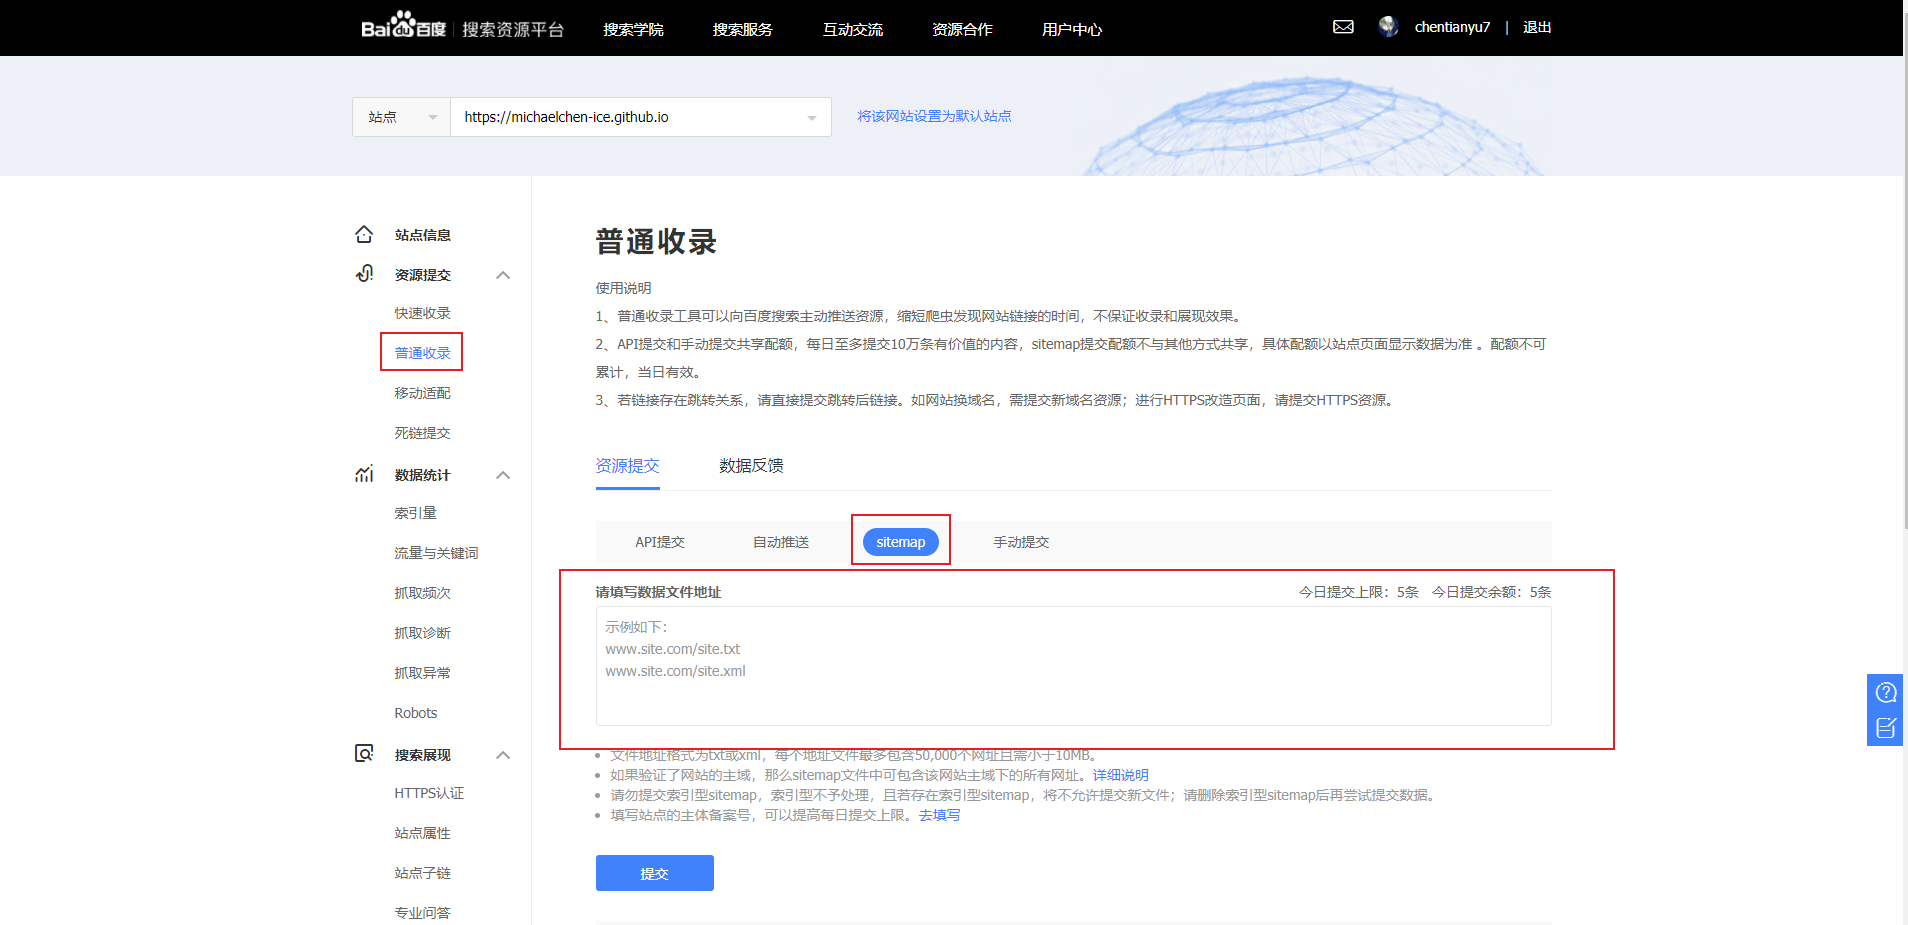This screenshot has width=1908, height=925.
Task: Click the Baidu logo in the header
Action: [403, 26]
